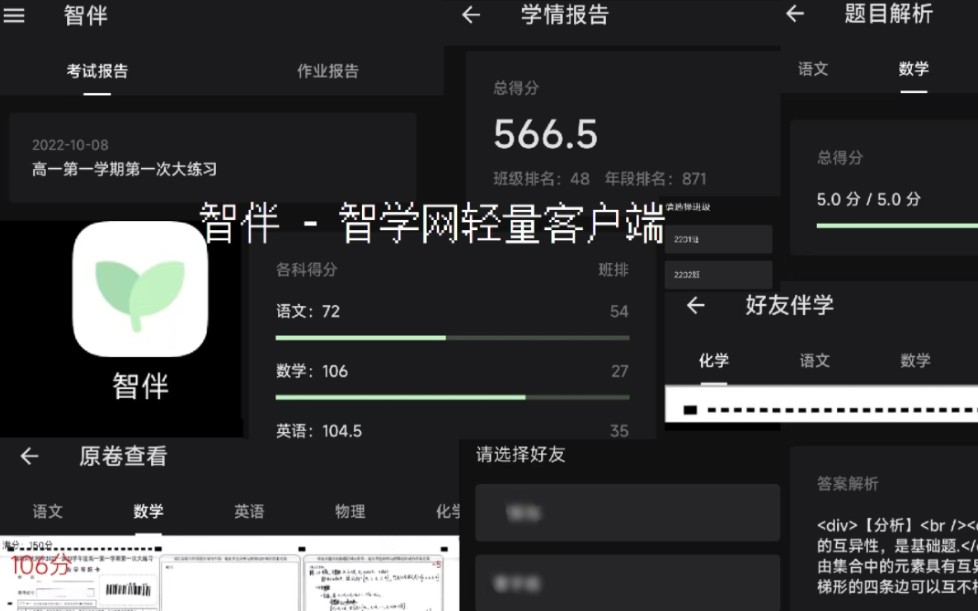Click the 年段排名: 871 text

point(656,179)
